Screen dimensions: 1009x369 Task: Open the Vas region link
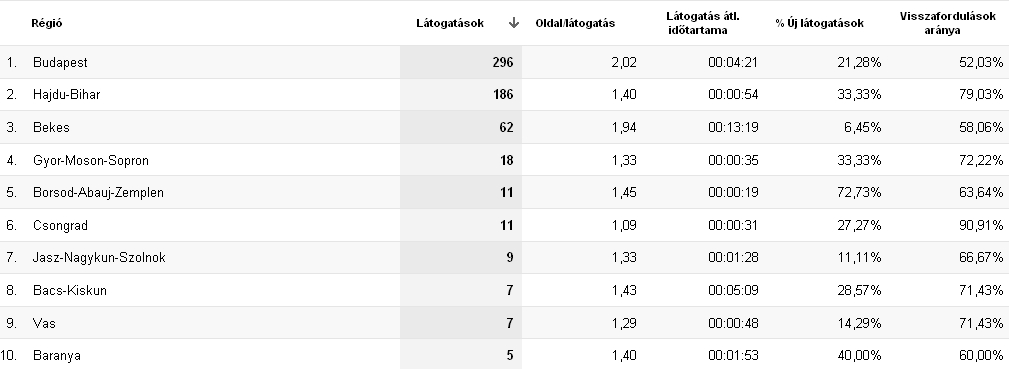(44, 323)
